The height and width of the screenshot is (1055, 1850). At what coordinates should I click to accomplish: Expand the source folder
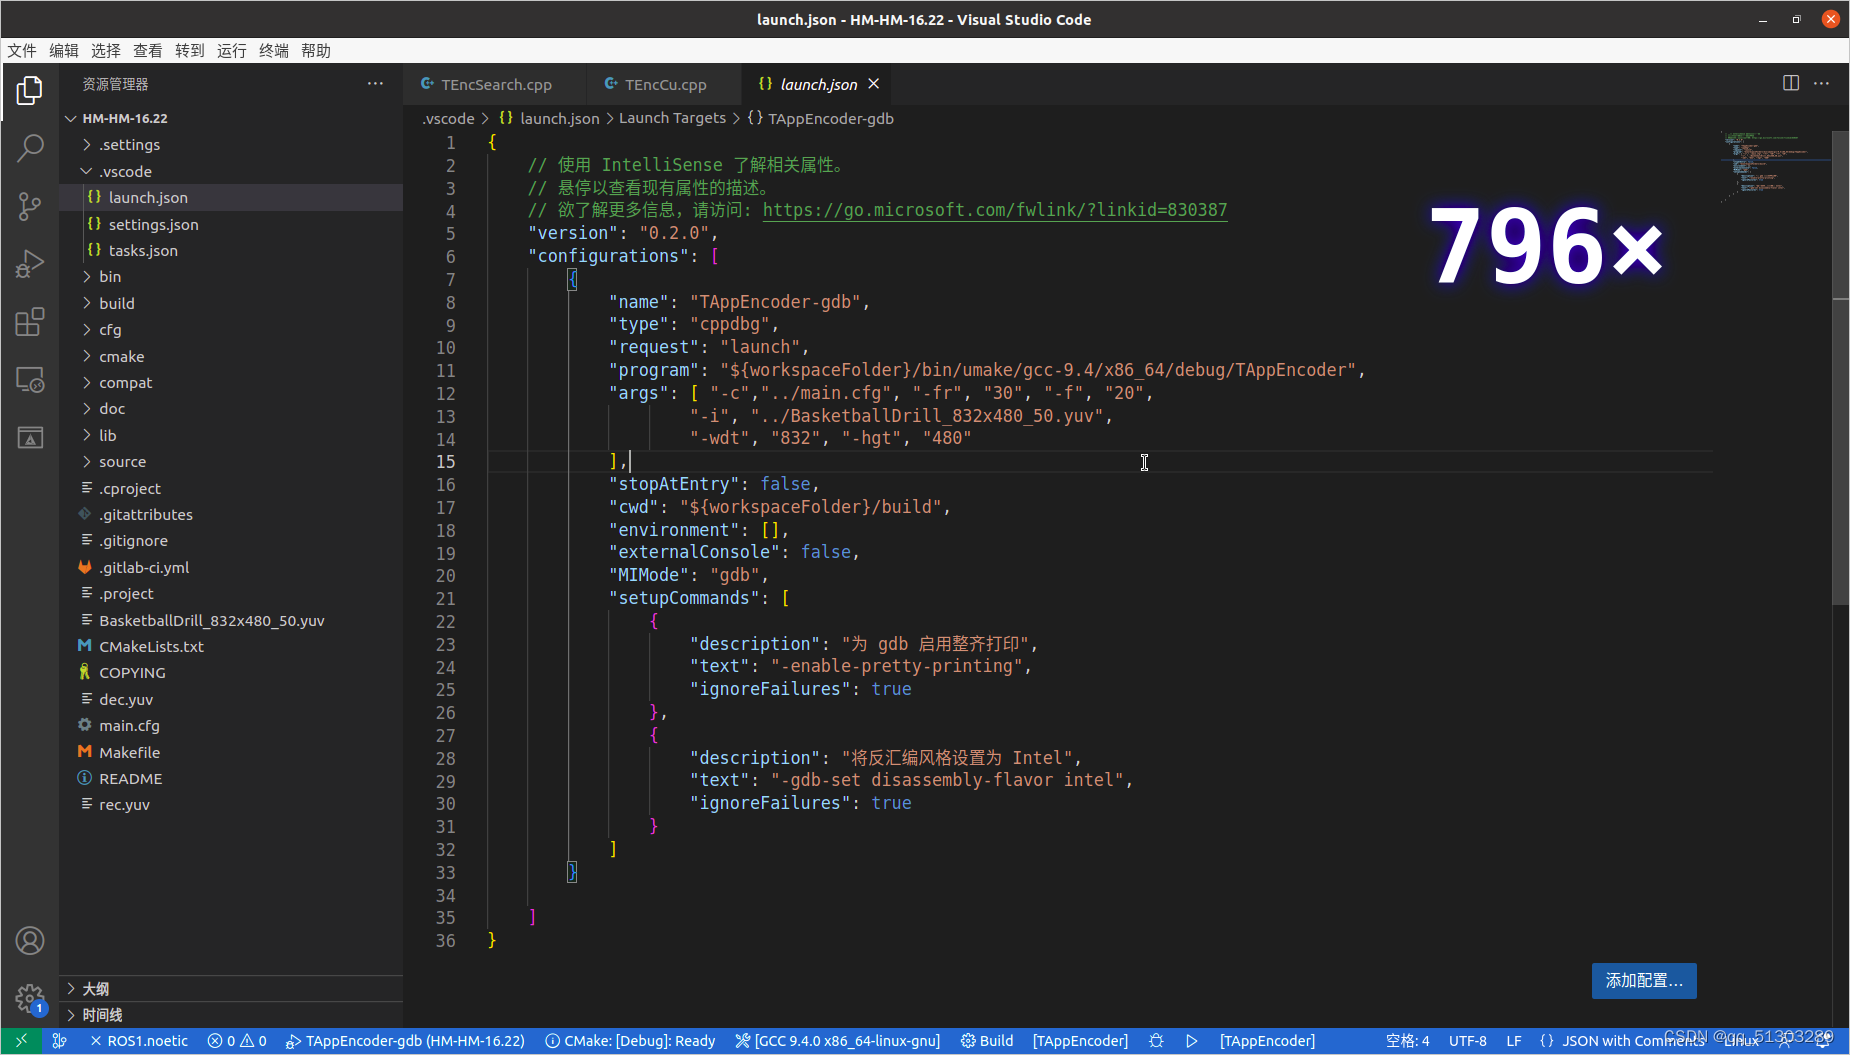231,462
